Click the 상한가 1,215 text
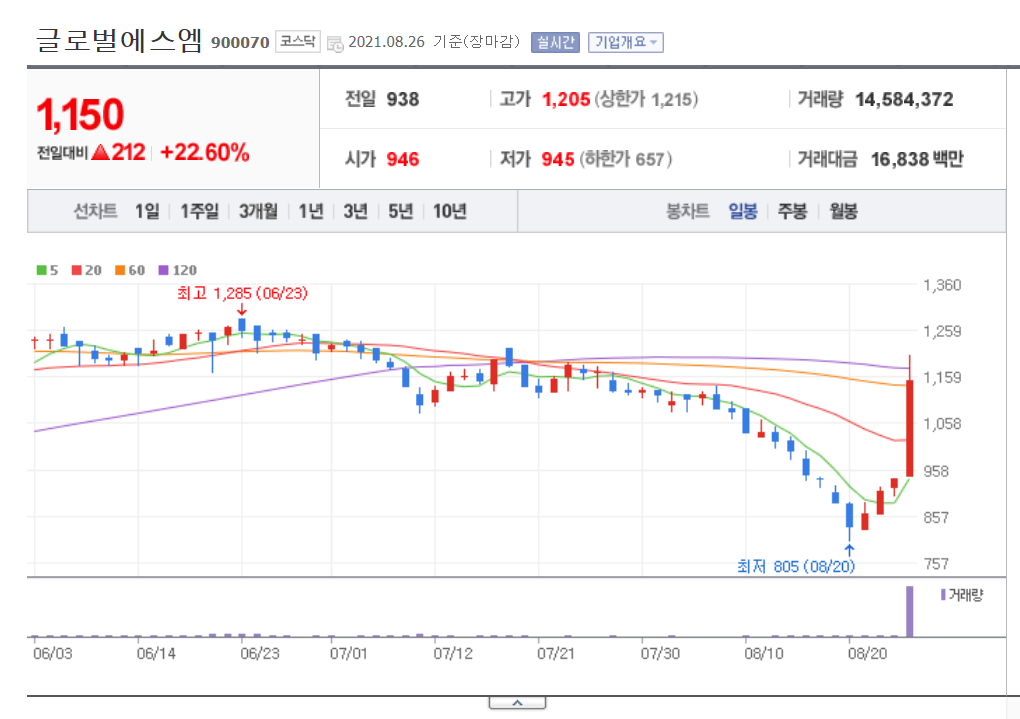The image size is (1020, 719). point(646,100)
